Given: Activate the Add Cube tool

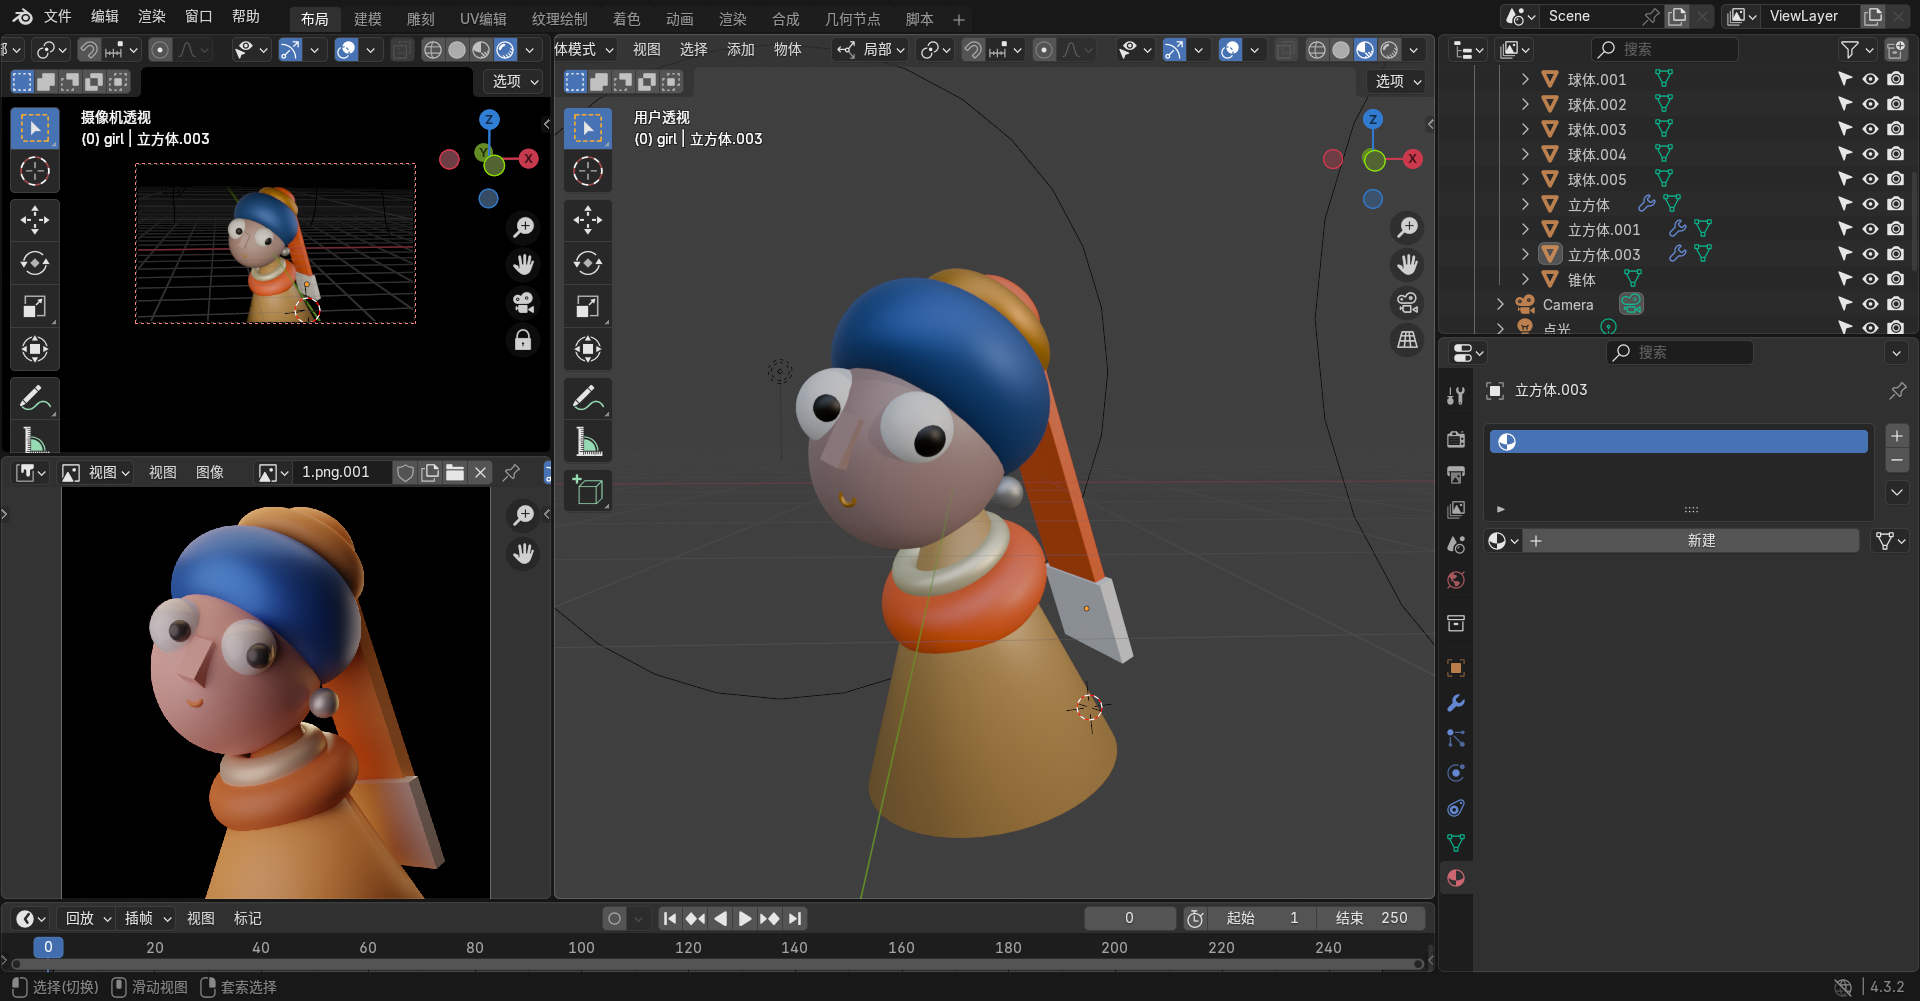Looking at the screenshot, I should [x=588, y=491].
